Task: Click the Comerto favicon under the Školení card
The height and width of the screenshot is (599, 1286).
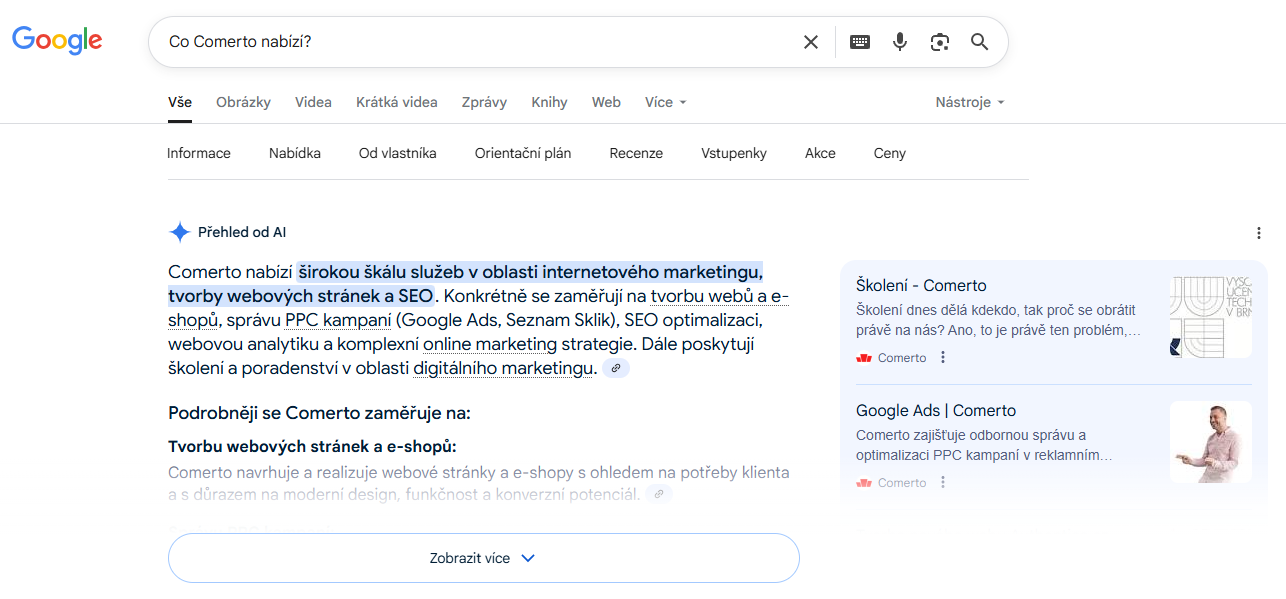Action: click(x=864, y=358)
